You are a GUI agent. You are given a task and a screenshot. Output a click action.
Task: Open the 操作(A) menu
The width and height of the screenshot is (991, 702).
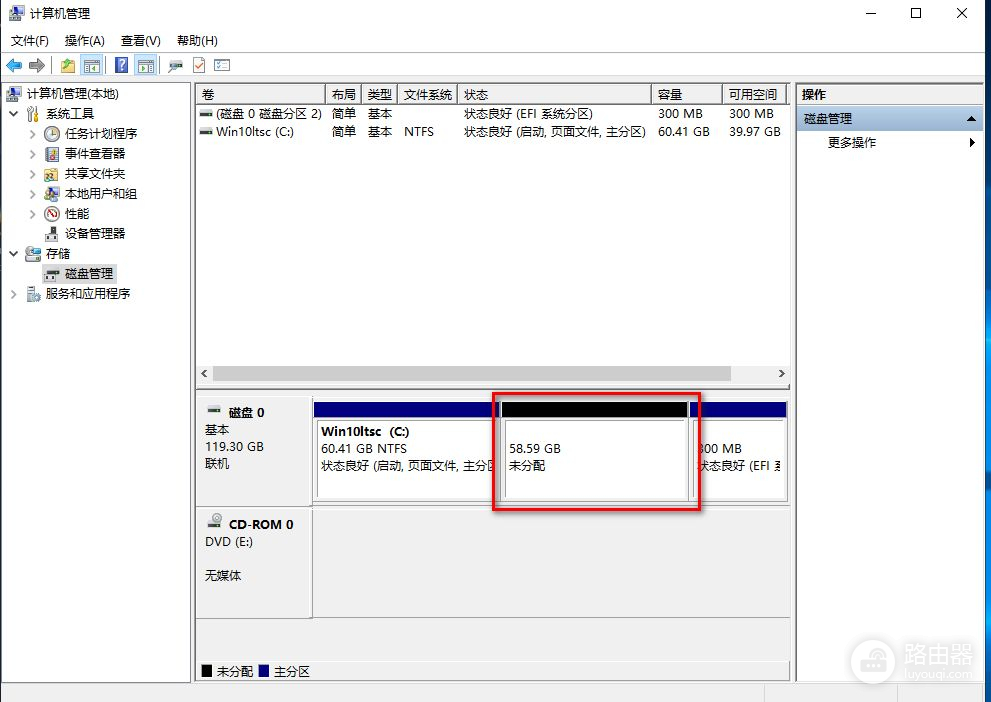coord(85,41)
